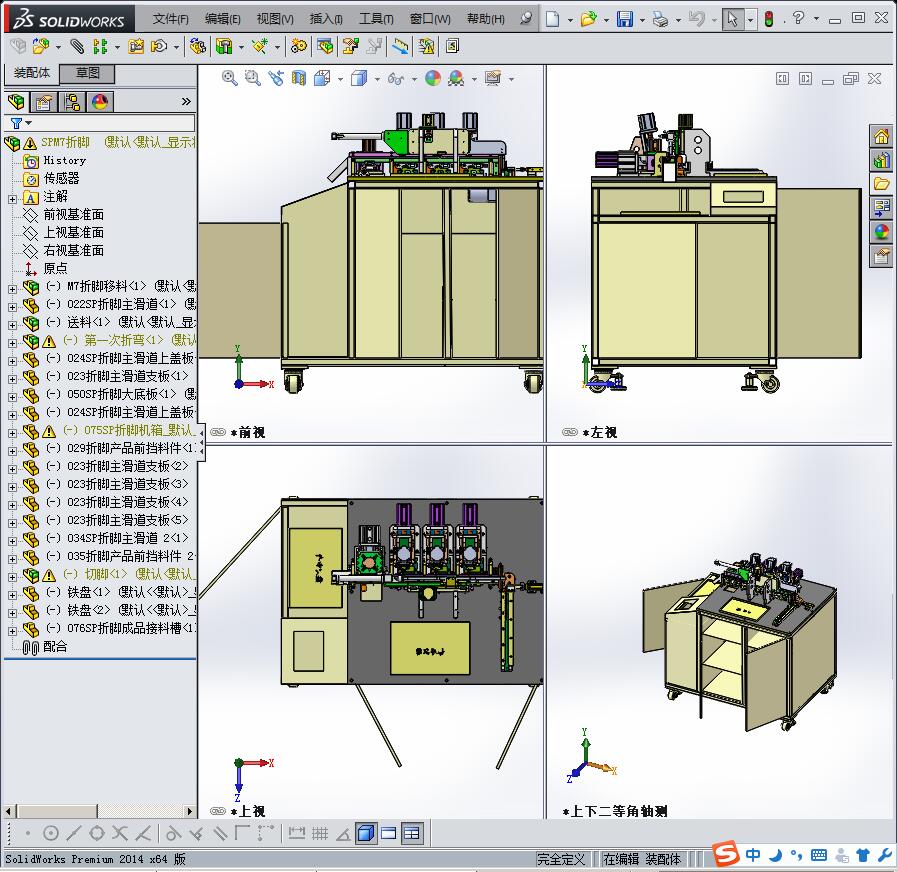Toggle the link views icon beside 上视
The image size is (897, 872).
coord(218,811)
